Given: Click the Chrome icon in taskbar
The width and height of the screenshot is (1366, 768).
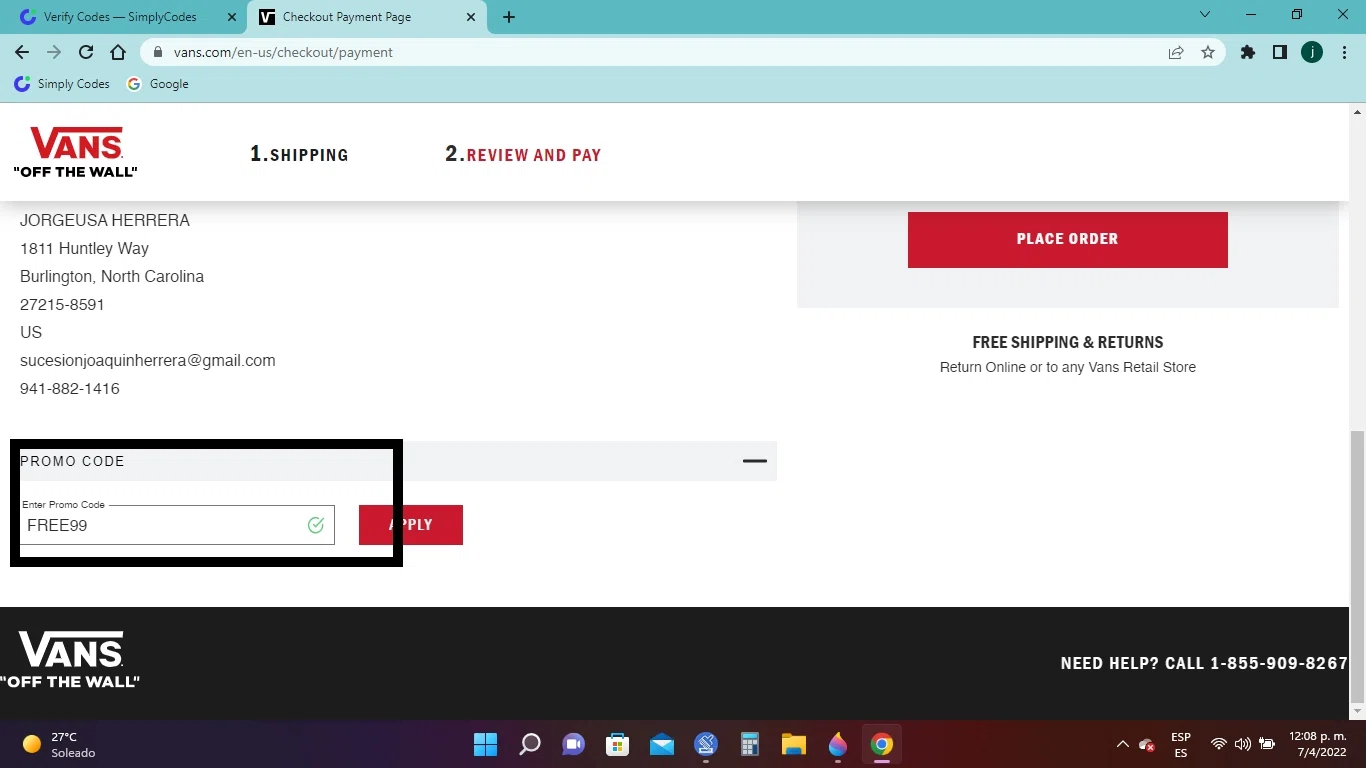Looking at the screenshot, I should 881,744.
